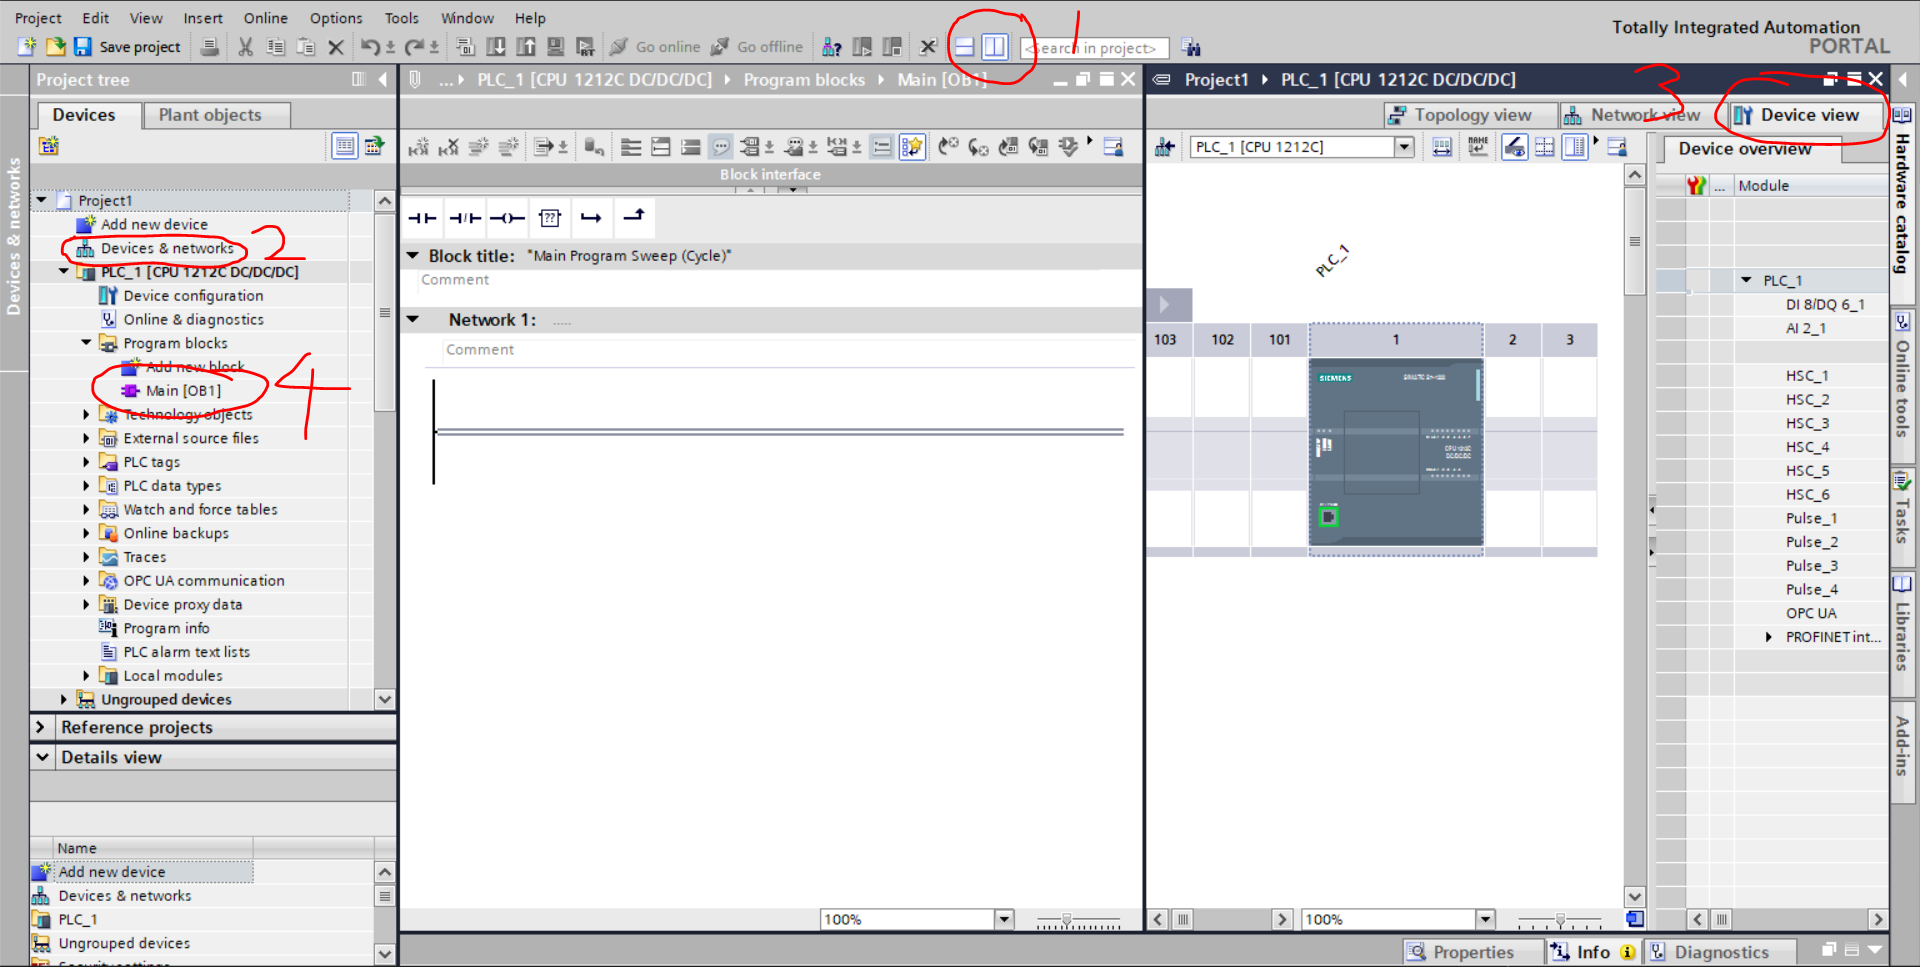
Task: Click the insert network icon
Action: click(419, 147)
